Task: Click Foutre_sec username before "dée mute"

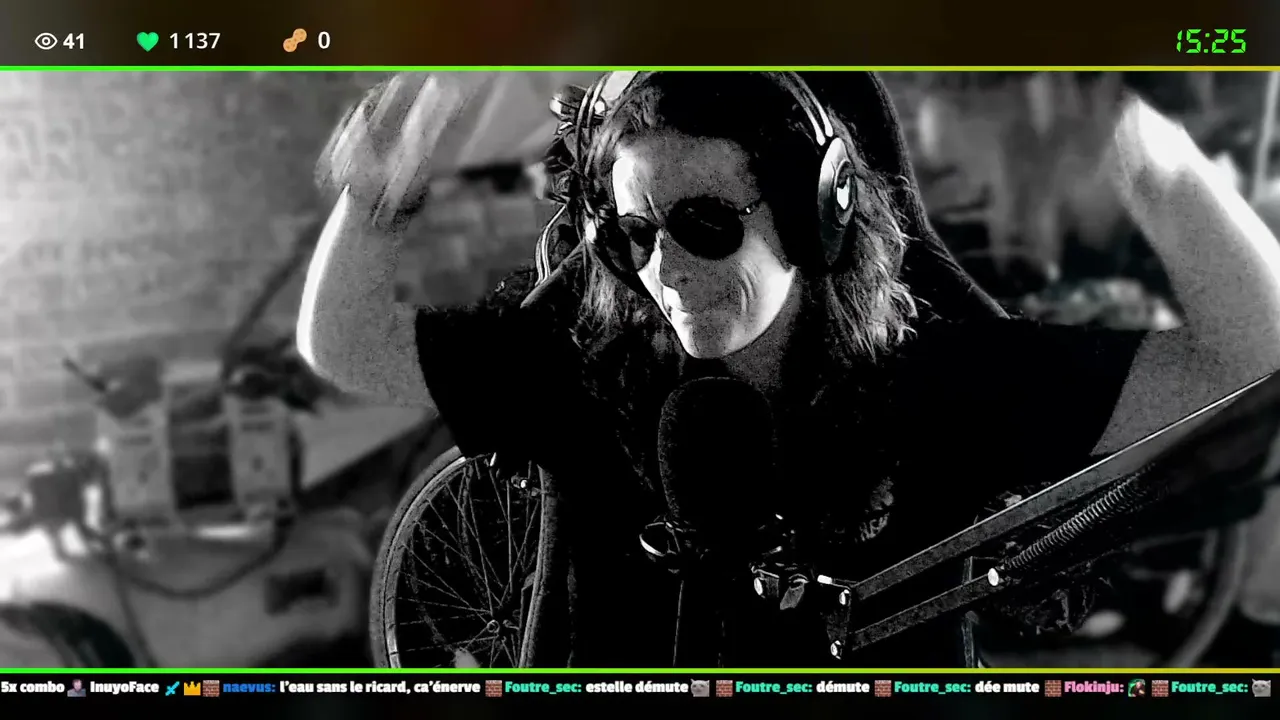Action: tap(932, 688)
